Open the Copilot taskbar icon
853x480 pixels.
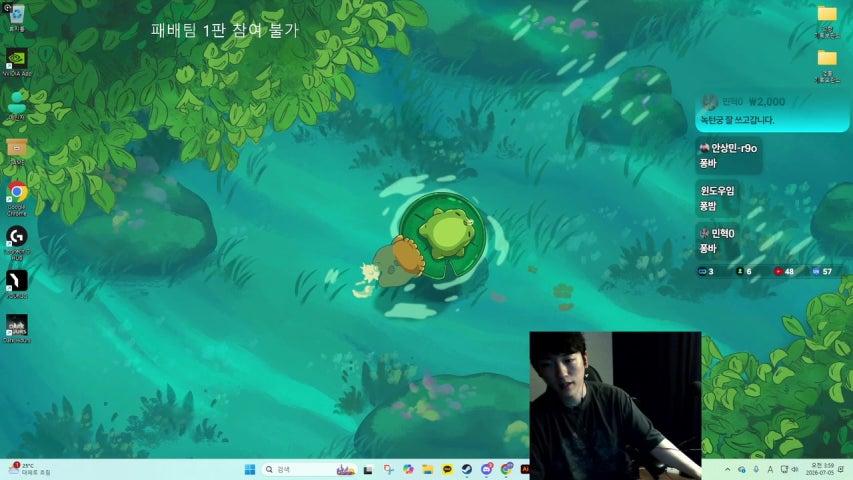[x=408, y=469]
